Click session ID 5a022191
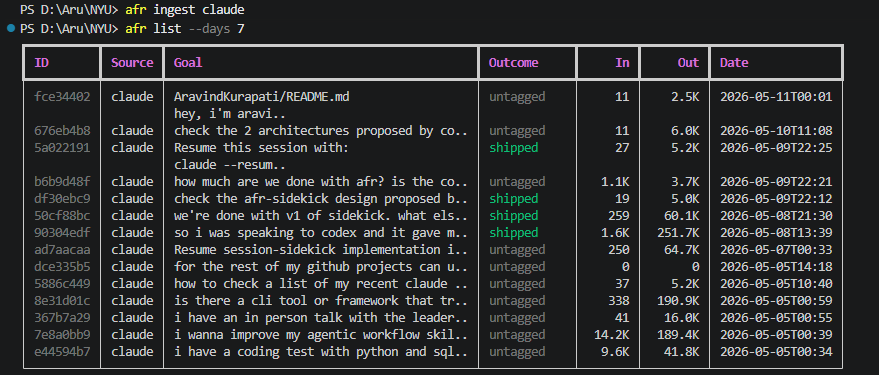The width and height of the screenshot is (879, 375). 62,147
